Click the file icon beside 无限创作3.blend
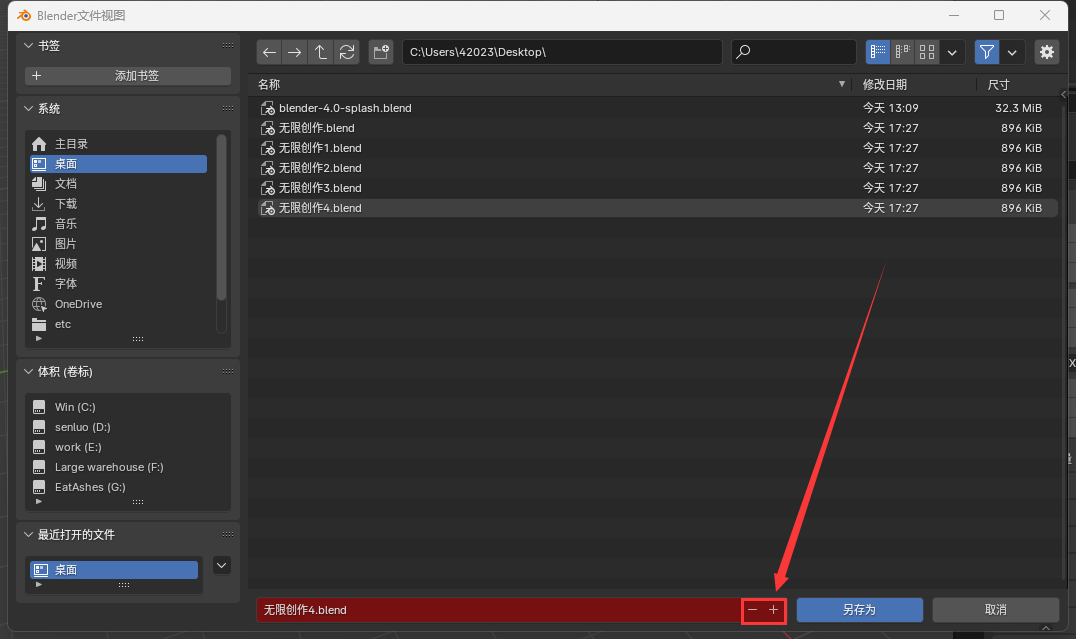 tap(268, 187)
